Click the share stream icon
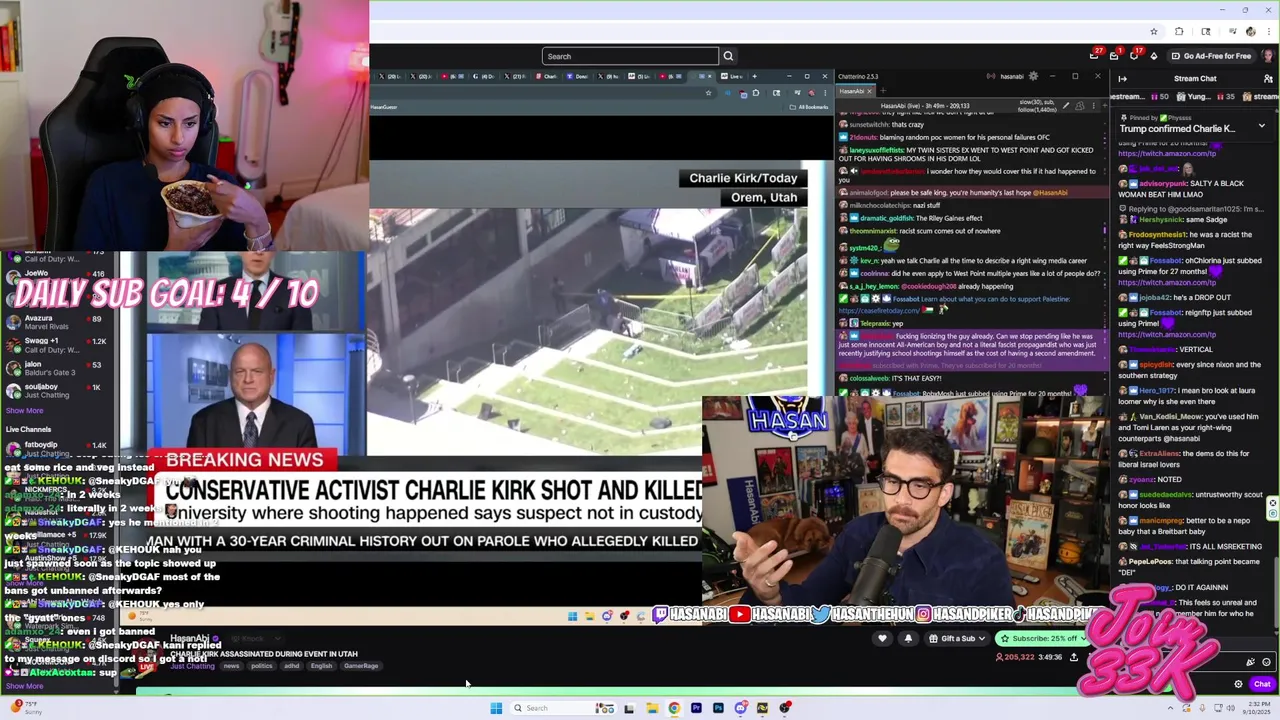 click(x=1074, y=657)
